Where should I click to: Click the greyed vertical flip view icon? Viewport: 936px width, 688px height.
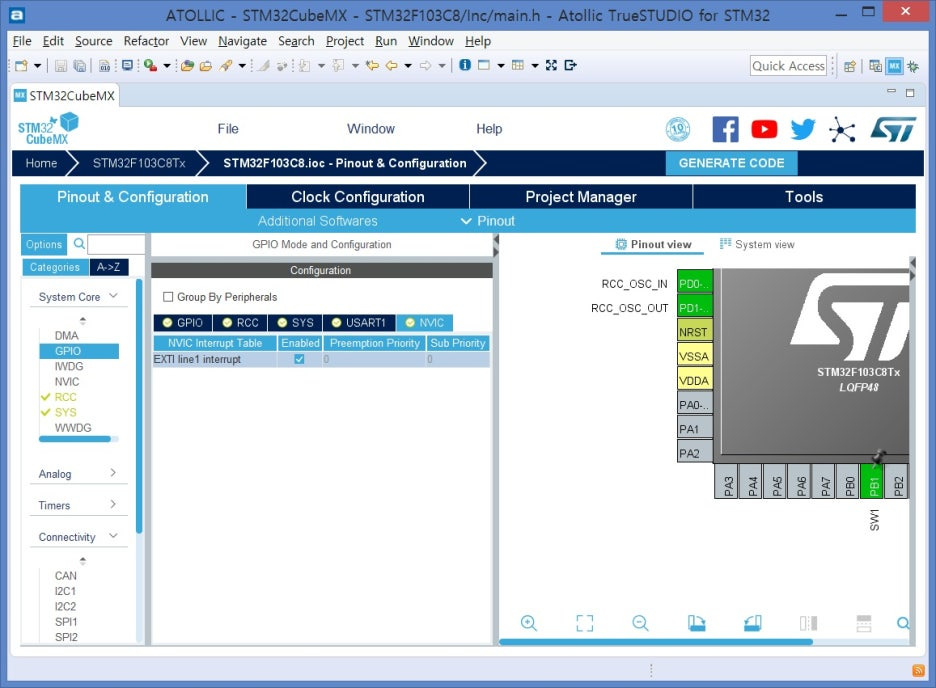tap(808, 623)
